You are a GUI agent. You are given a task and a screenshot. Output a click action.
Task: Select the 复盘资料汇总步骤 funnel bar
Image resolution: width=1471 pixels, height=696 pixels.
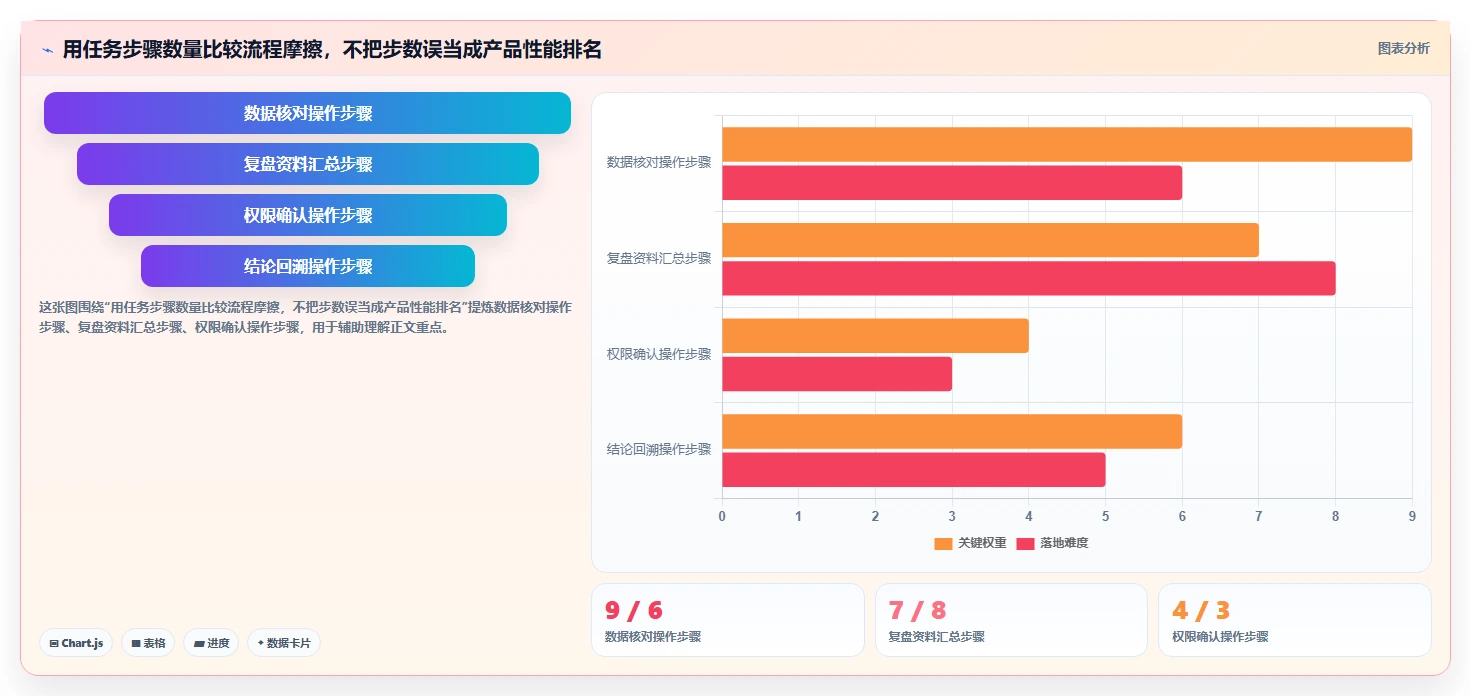(308, 164)
